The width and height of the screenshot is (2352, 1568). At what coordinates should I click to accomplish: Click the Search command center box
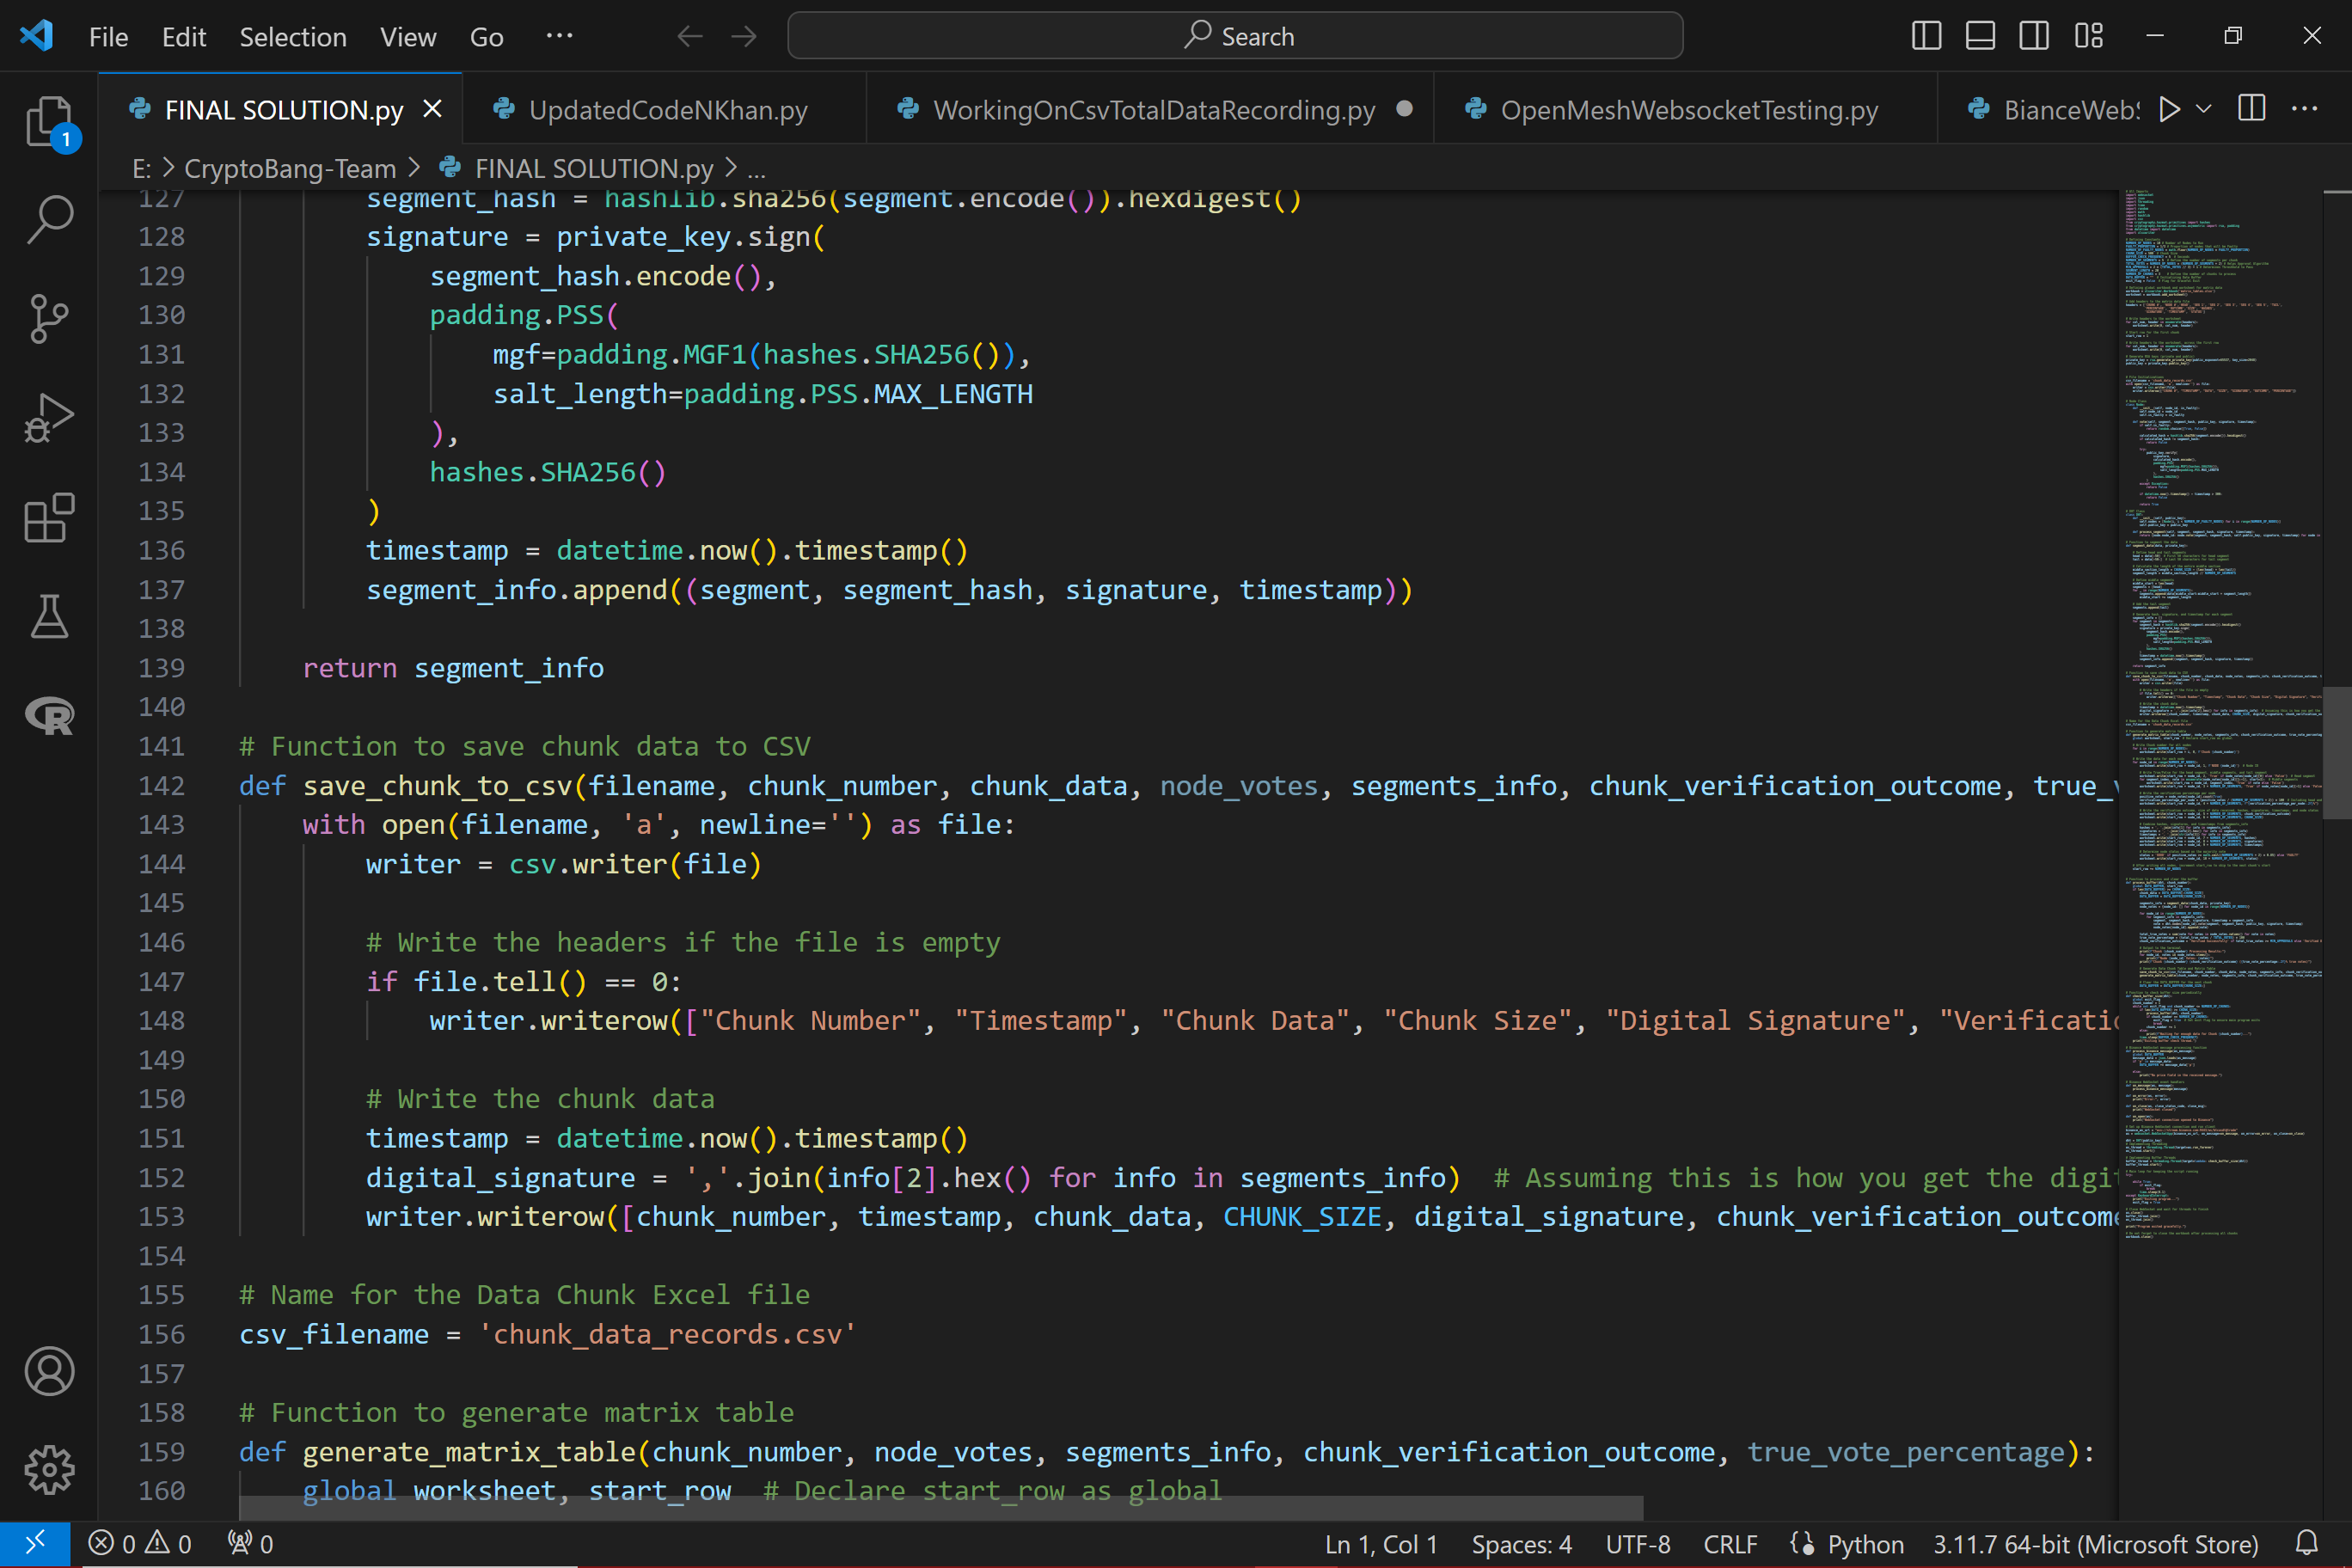1235,36
